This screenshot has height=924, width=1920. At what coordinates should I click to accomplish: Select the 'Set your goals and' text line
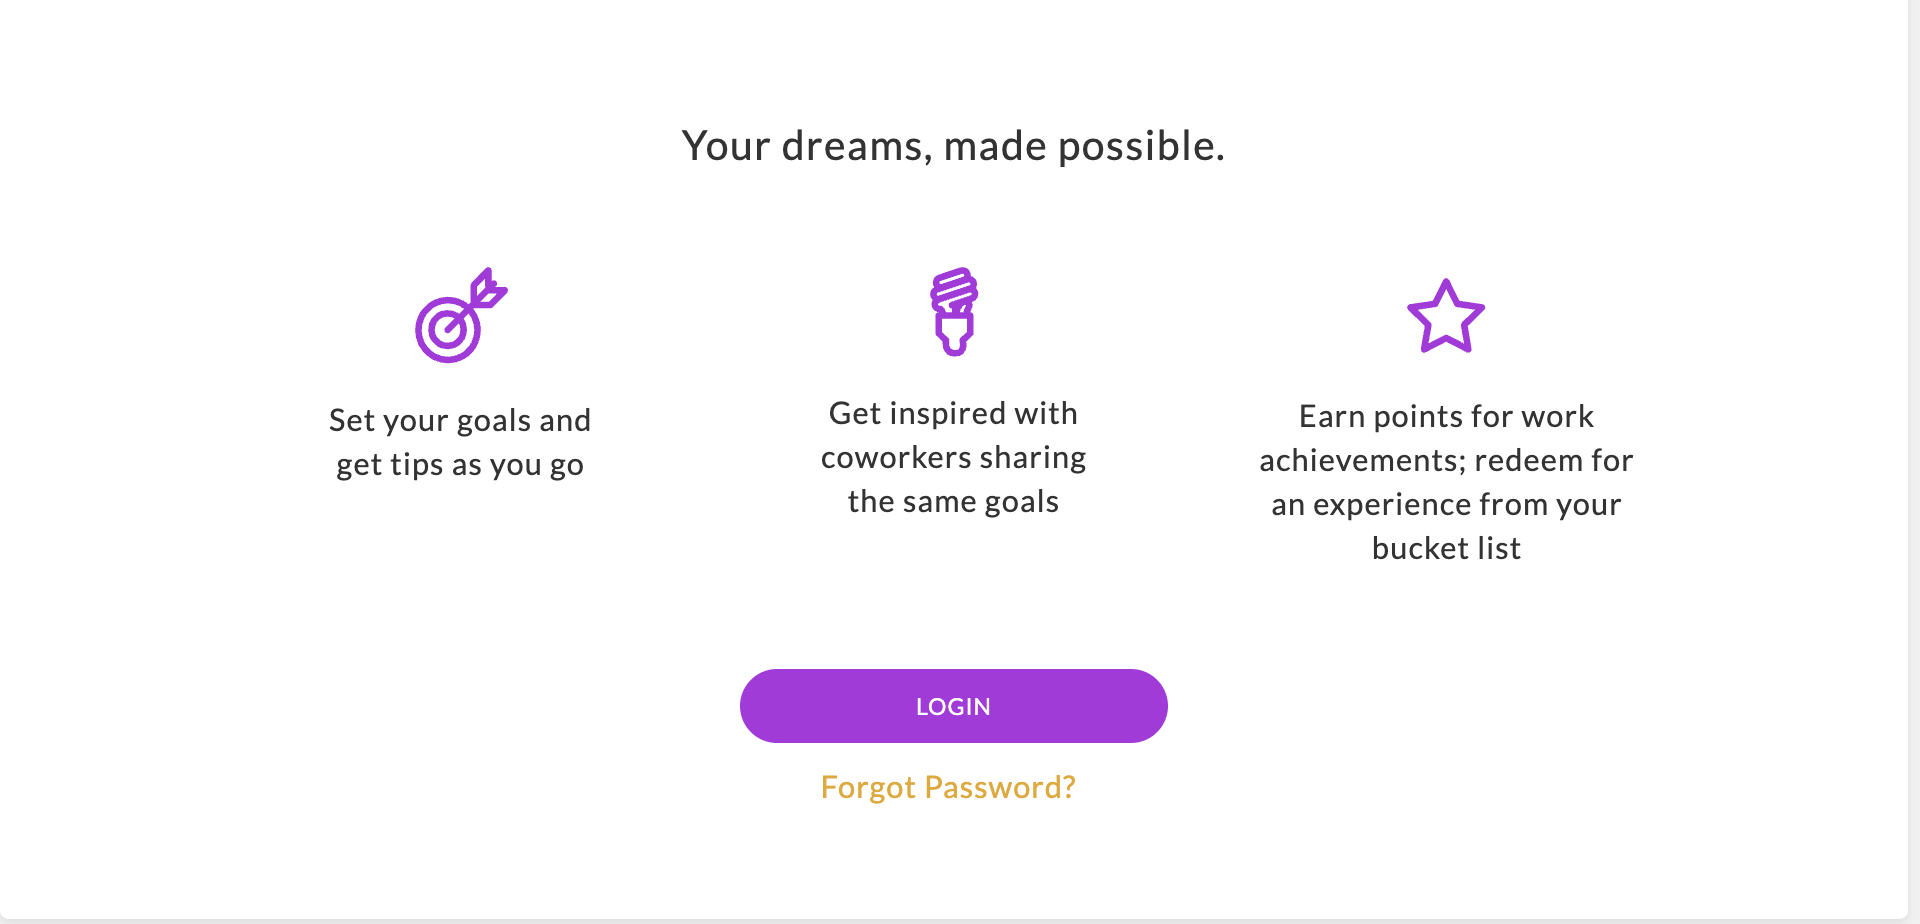pyautogui.click(x=460, y=421)
